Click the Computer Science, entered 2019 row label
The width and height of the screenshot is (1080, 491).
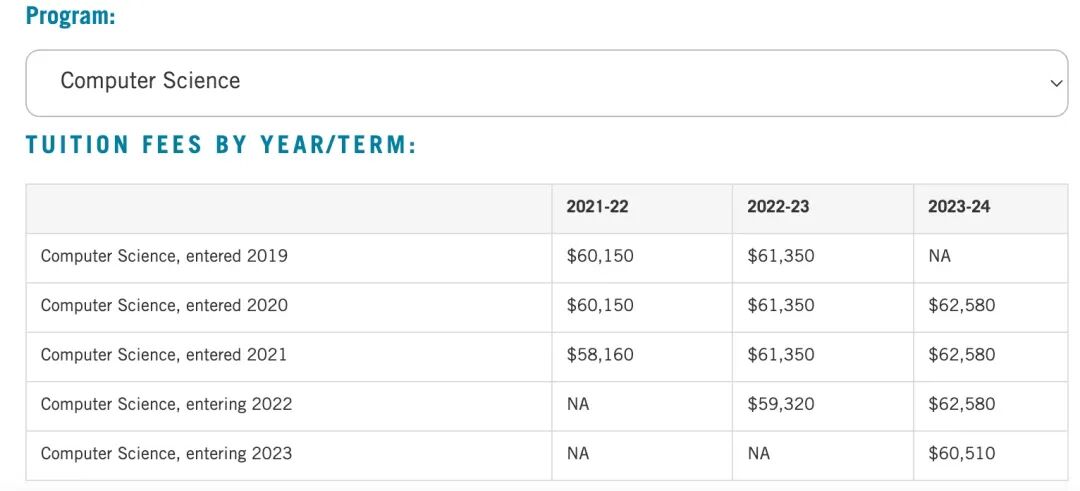164,256
